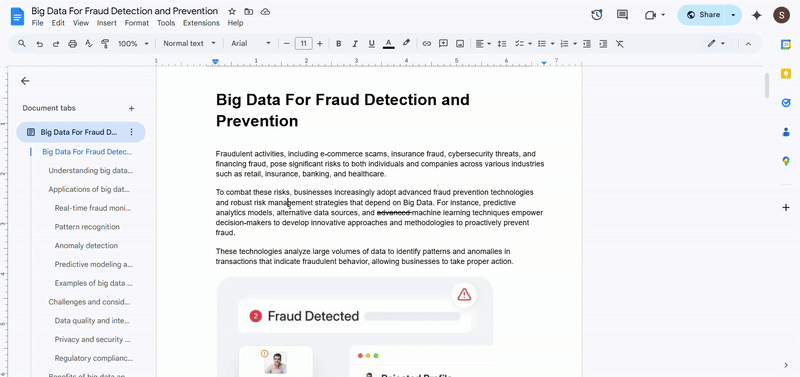
Task: Decrease font size minus button
Action: [287, 44]
